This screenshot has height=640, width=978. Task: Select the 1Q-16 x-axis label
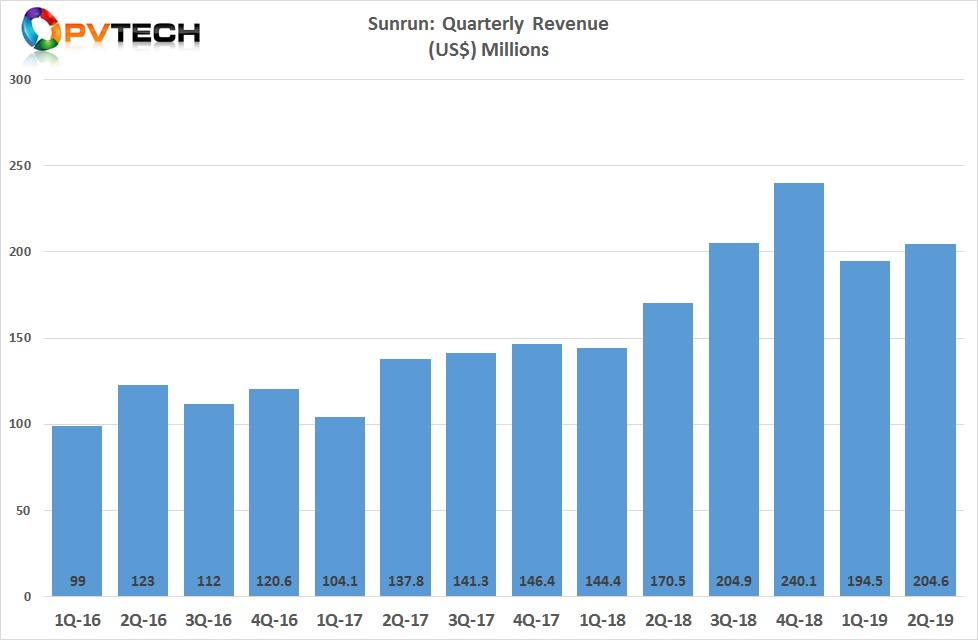(x=77, y=620)
